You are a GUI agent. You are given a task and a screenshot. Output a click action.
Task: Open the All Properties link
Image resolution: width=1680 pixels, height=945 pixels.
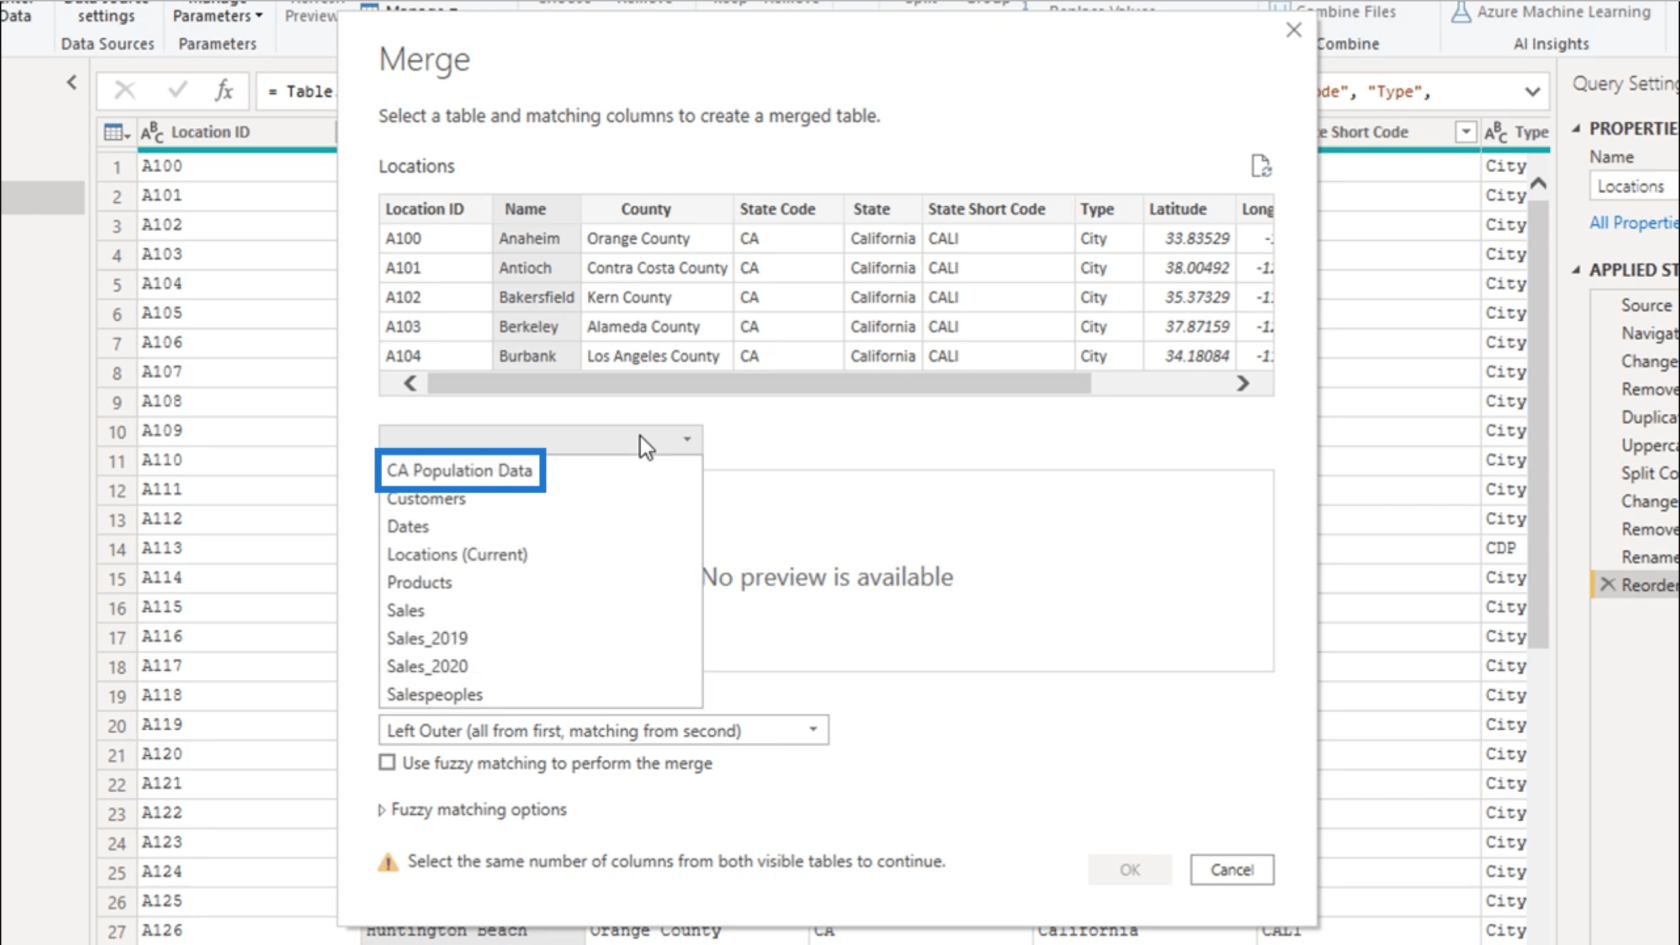(x=1634, y=223)
